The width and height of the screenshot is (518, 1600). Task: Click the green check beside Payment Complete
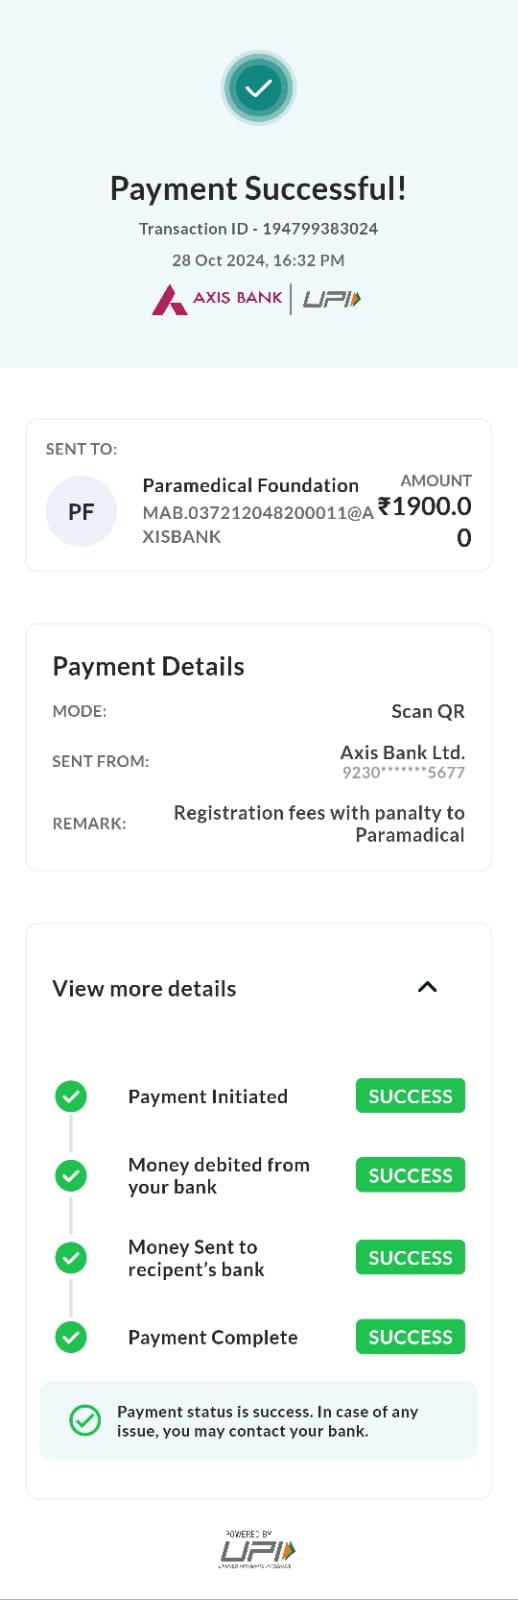(x=70, y=1337)
